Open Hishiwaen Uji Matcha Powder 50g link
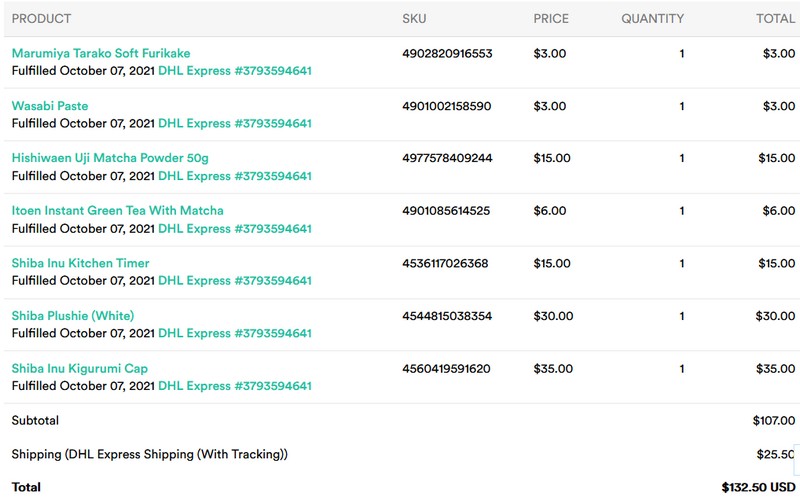The image size is (800, 497). click(x=110, y=158)
